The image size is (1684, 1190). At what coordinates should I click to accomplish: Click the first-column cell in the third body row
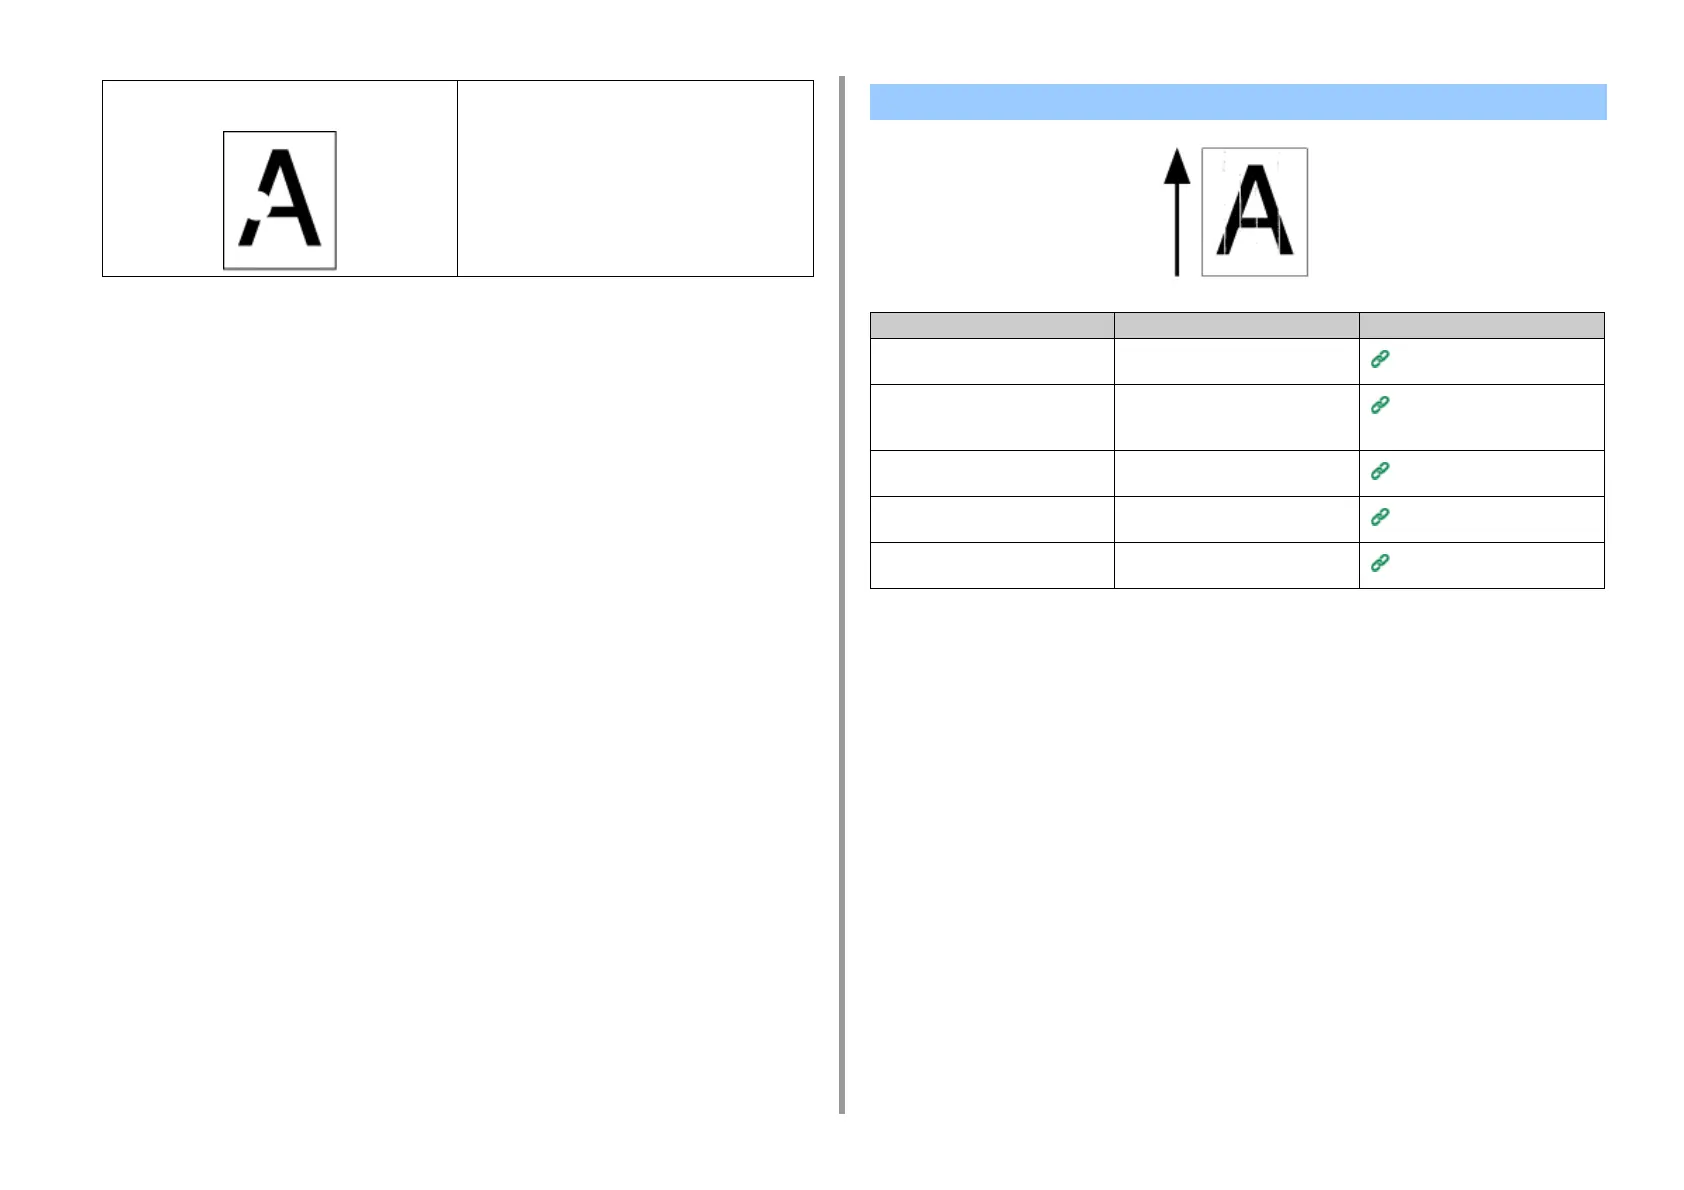coord(992,473)
